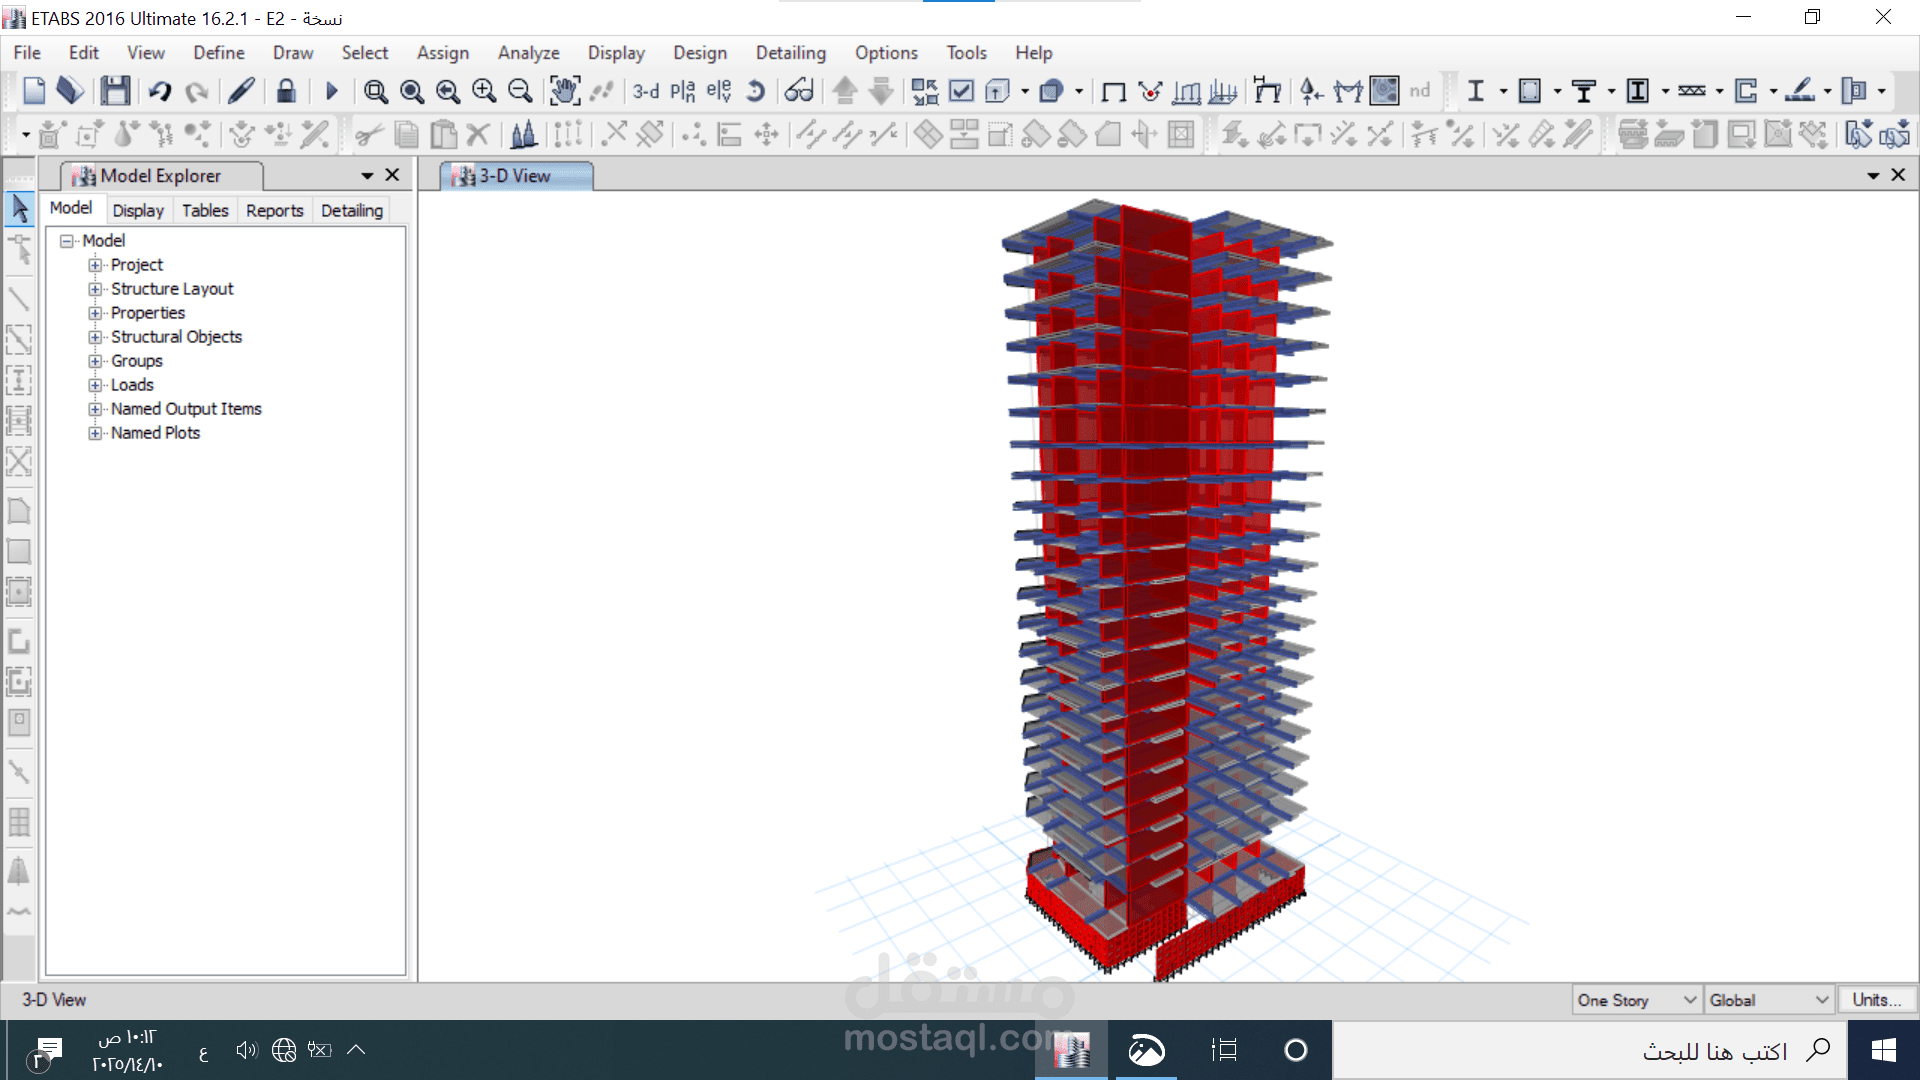Run the analysis with the play icon
The image size is (1920, 1080).
[x=332, y=90]
